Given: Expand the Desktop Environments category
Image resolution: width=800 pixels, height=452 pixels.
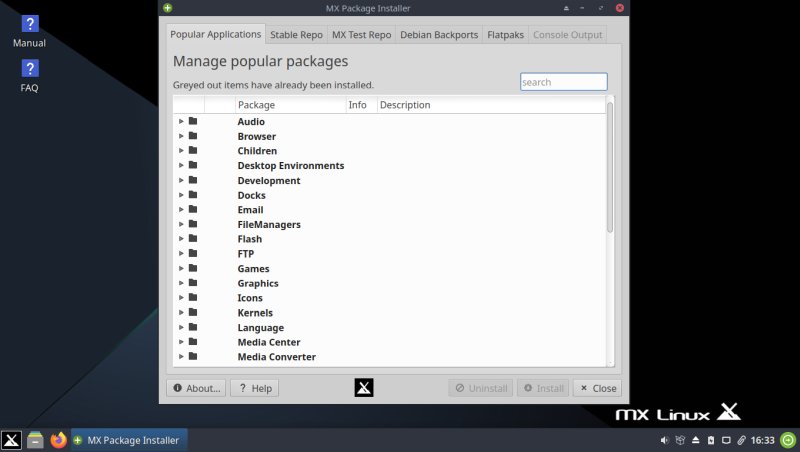Looking at the screenshot, I should pyautogui.click(x=181, y=165).
